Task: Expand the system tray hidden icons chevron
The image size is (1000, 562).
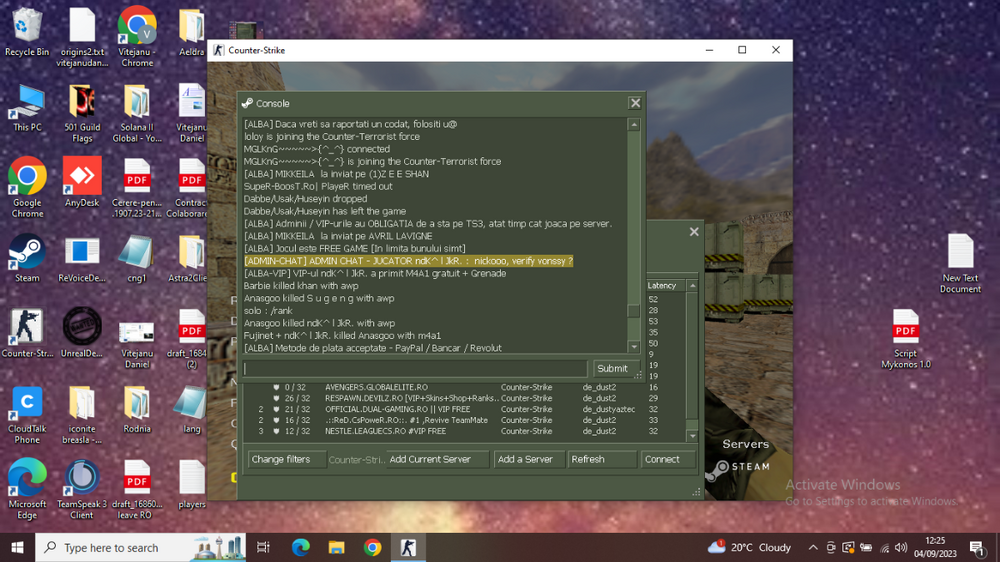Action: click(x=813, y=548)
